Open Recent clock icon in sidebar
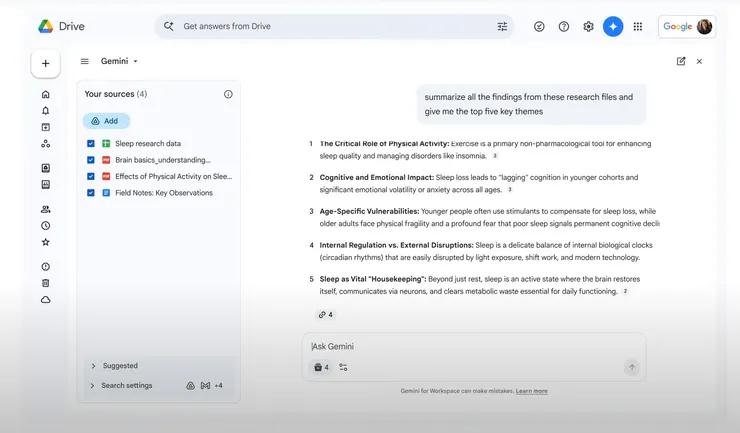740x433 pixels. pos(46,226)
